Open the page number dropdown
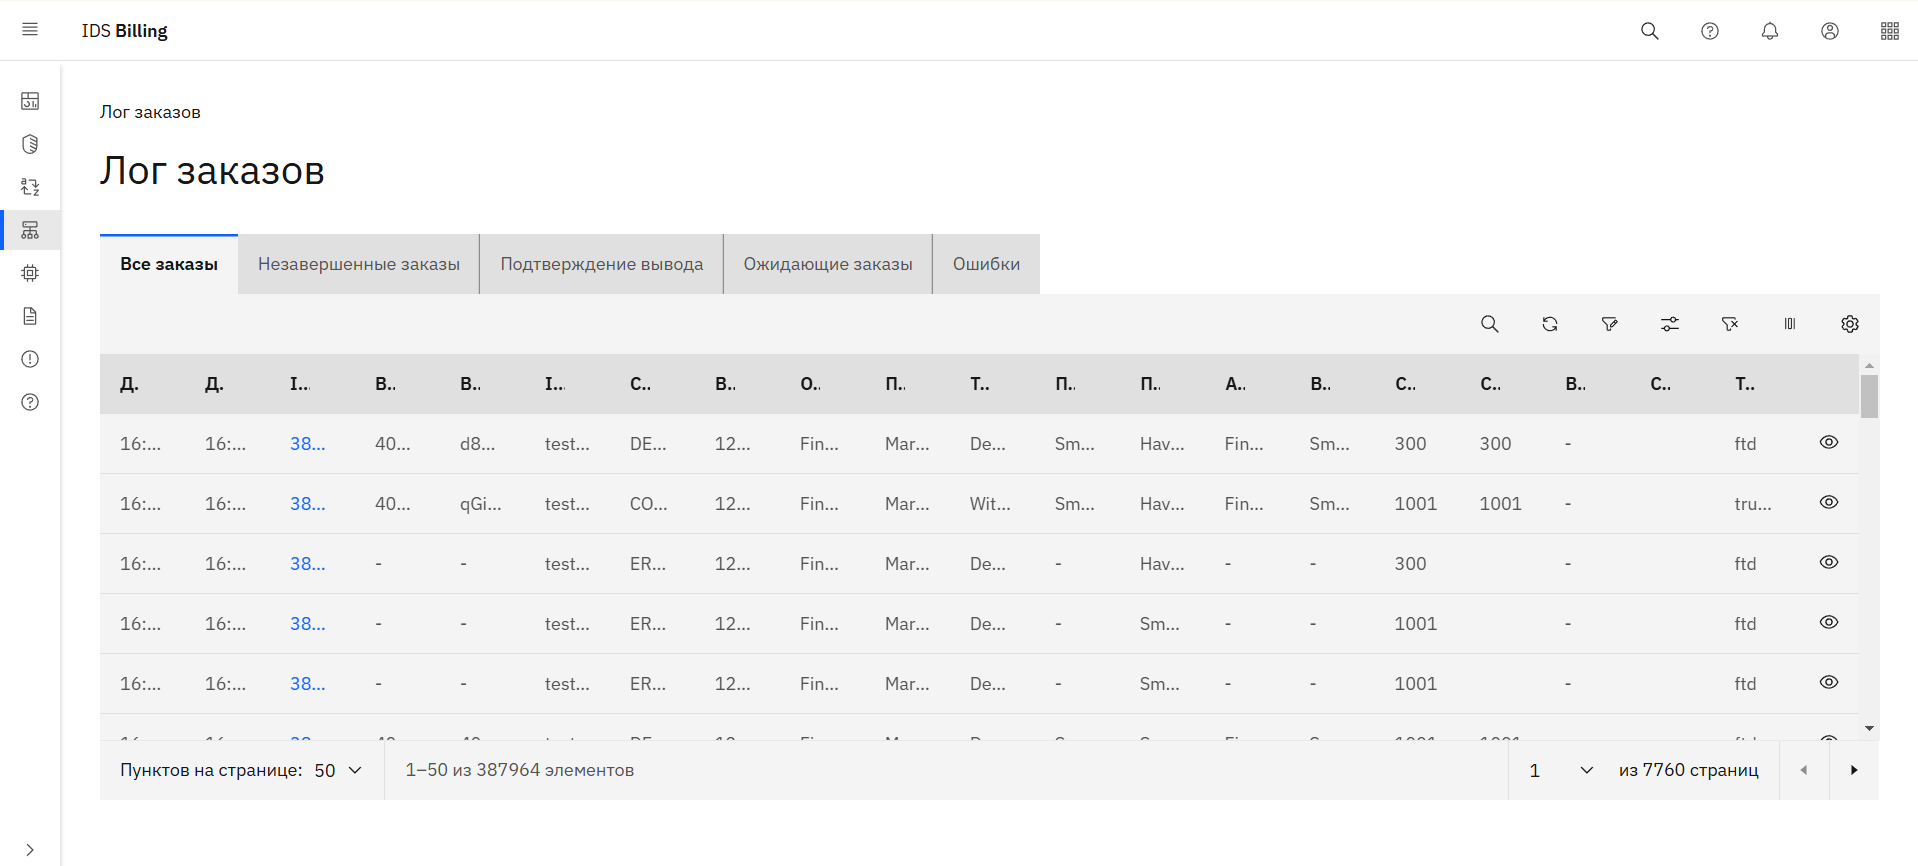The height and width of the screenshot is (866, 1918). click(1560, 770)
